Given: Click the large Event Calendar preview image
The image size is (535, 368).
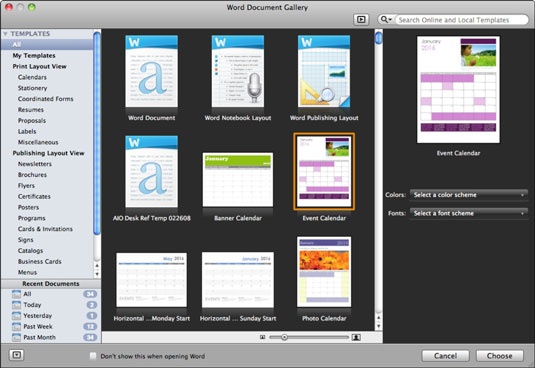Looking at the screenshot, I should pyautogui.click(x=458, y=89).
